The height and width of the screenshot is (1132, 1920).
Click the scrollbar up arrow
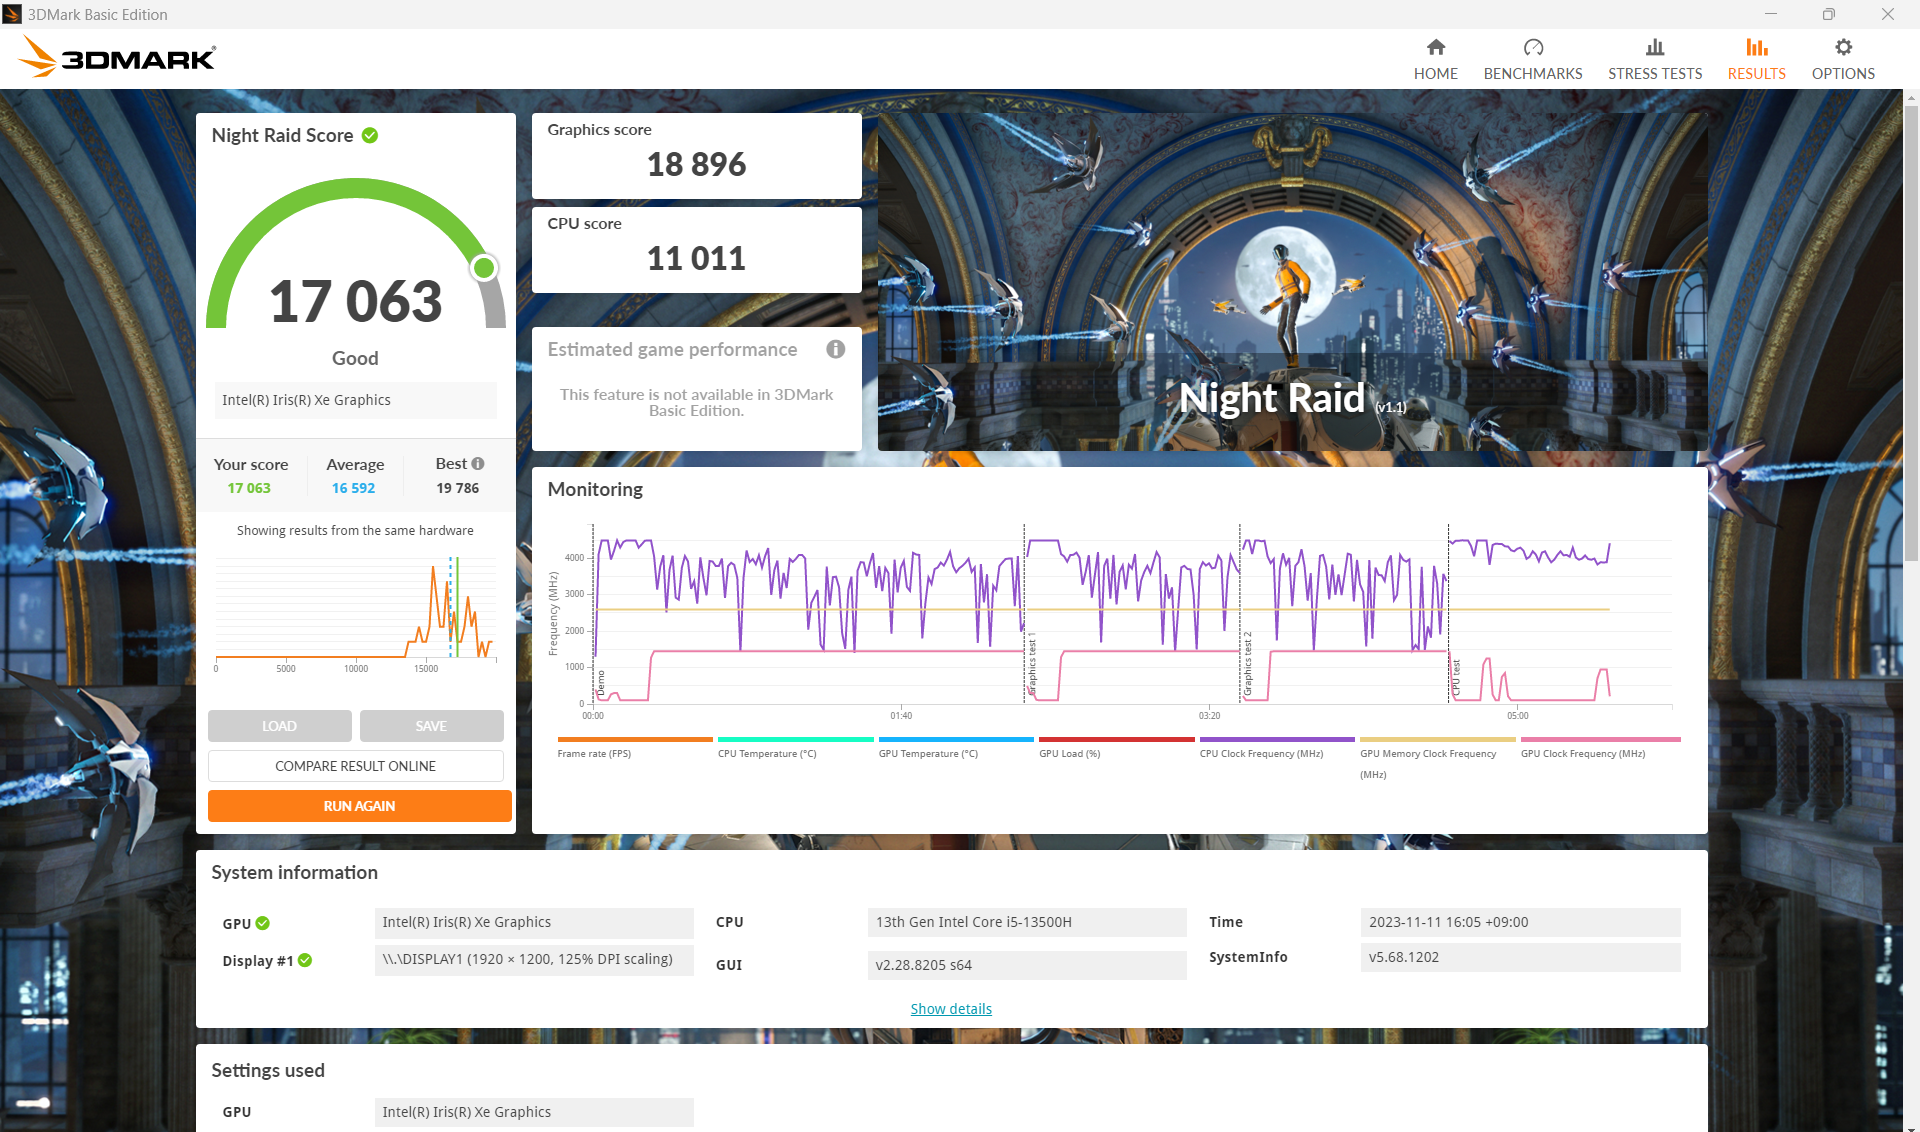[x=1911, y=98]
